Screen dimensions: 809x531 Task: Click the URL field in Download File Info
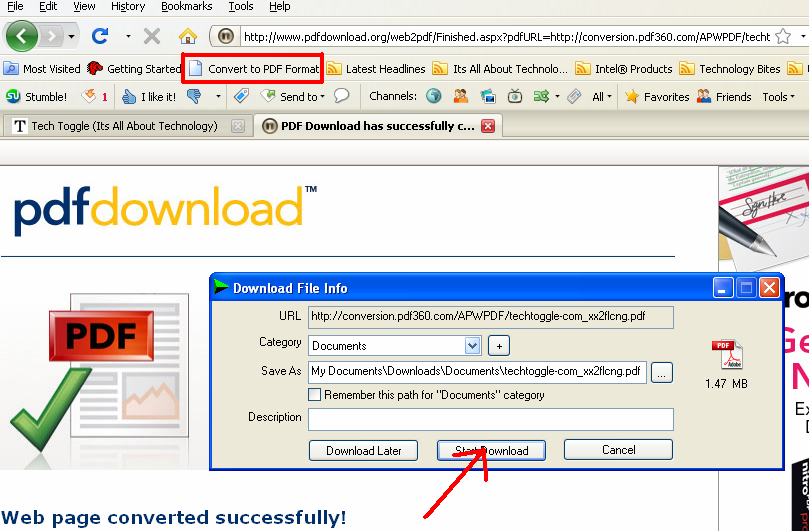click(x=491, y=317)
